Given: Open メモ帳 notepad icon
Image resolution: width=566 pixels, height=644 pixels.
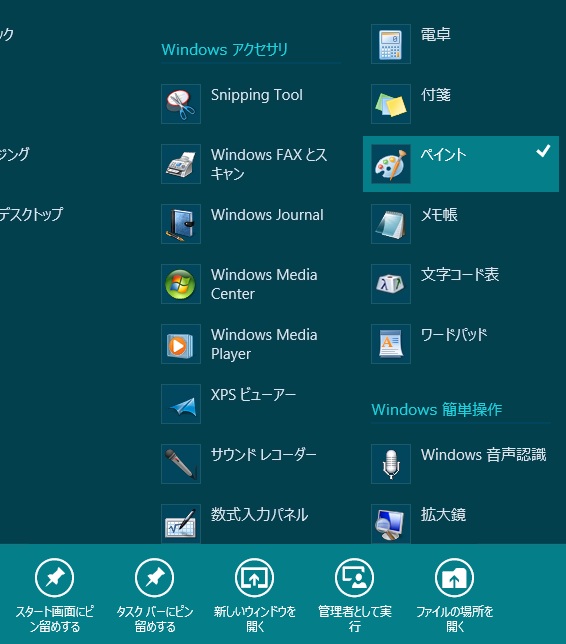Looking at the screenshot, I should click(391, 224).
